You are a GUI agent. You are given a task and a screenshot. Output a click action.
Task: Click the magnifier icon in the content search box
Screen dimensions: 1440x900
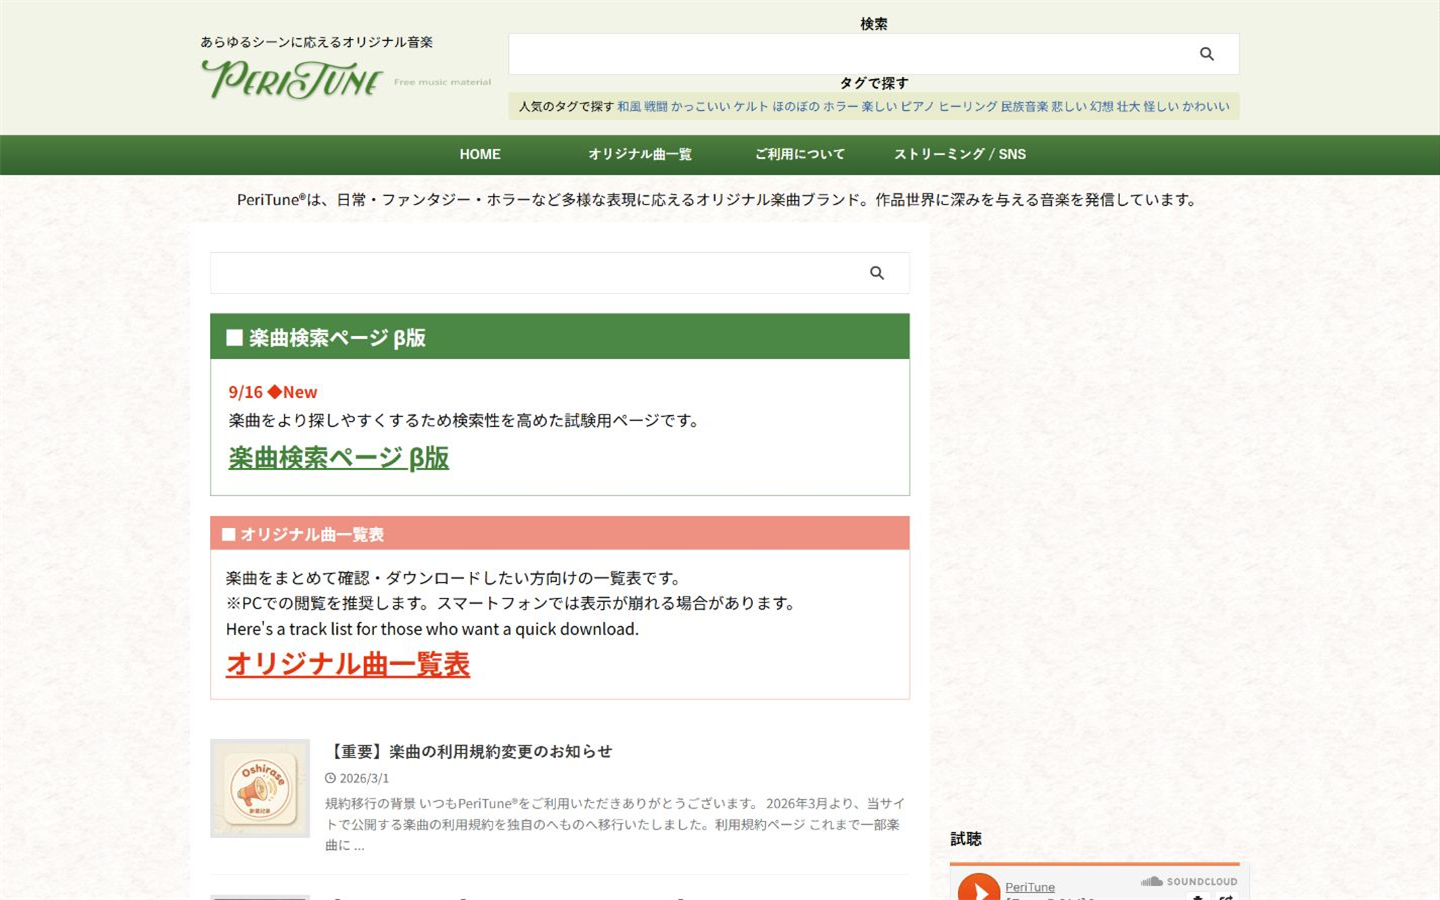click(x=877, y=273)
